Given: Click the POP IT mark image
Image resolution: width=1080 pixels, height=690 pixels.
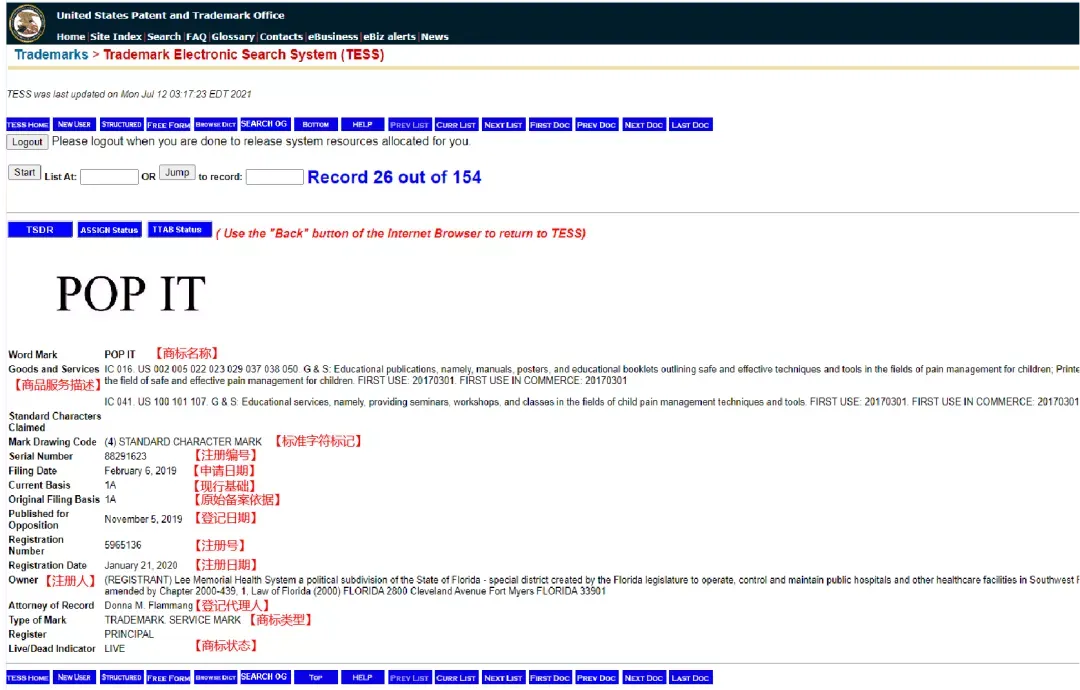Looking at the screenshot, I should [131, 294].
